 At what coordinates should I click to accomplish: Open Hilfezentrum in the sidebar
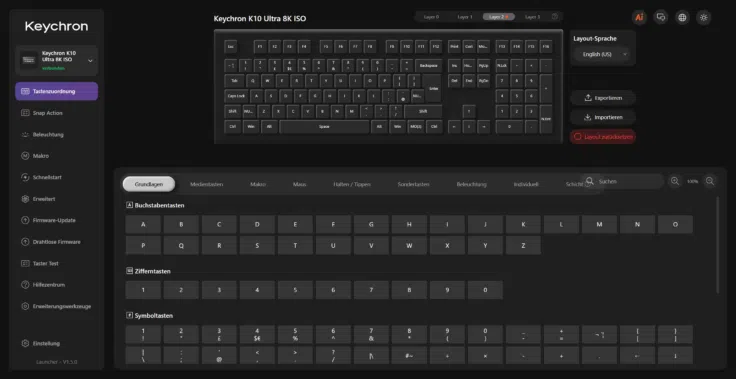(57, 285)
